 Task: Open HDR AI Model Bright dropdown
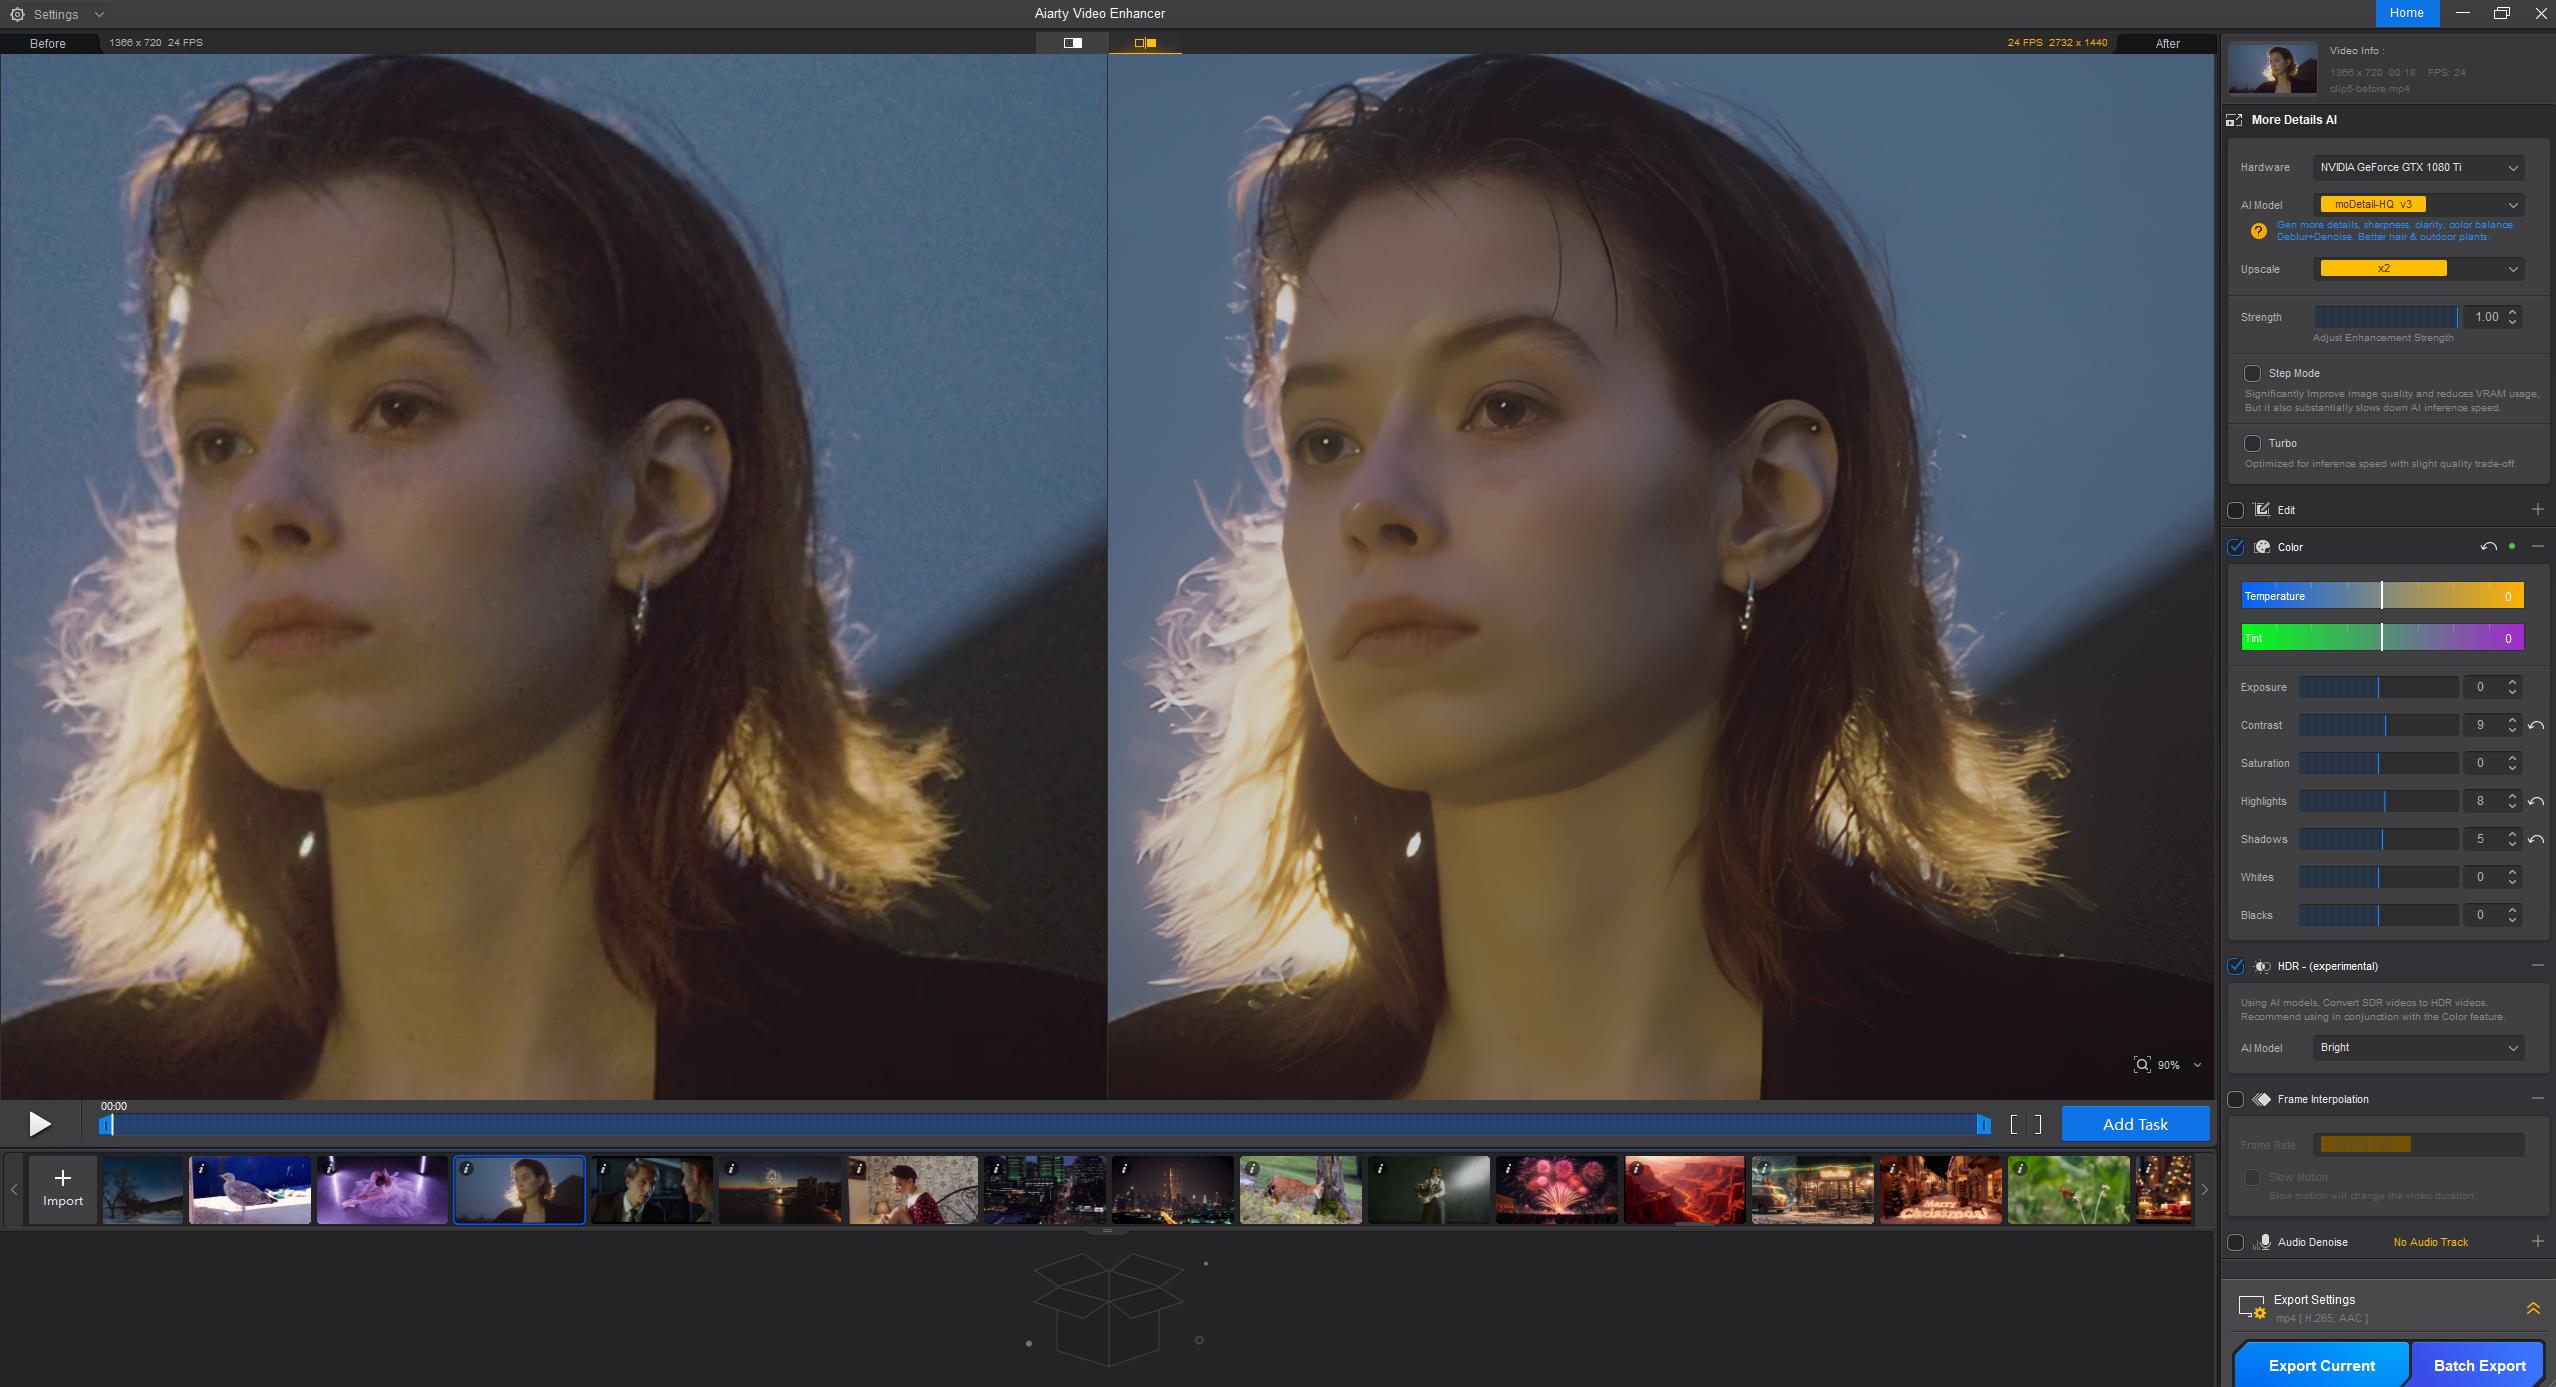point(2418,1047)
